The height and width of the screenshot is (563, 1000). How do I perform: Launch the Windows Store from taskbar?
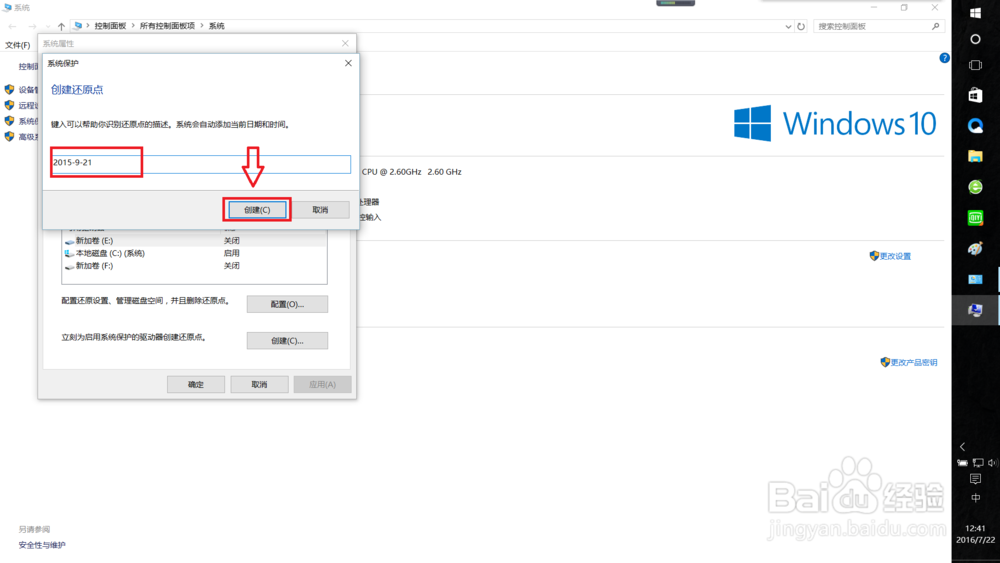975,95
